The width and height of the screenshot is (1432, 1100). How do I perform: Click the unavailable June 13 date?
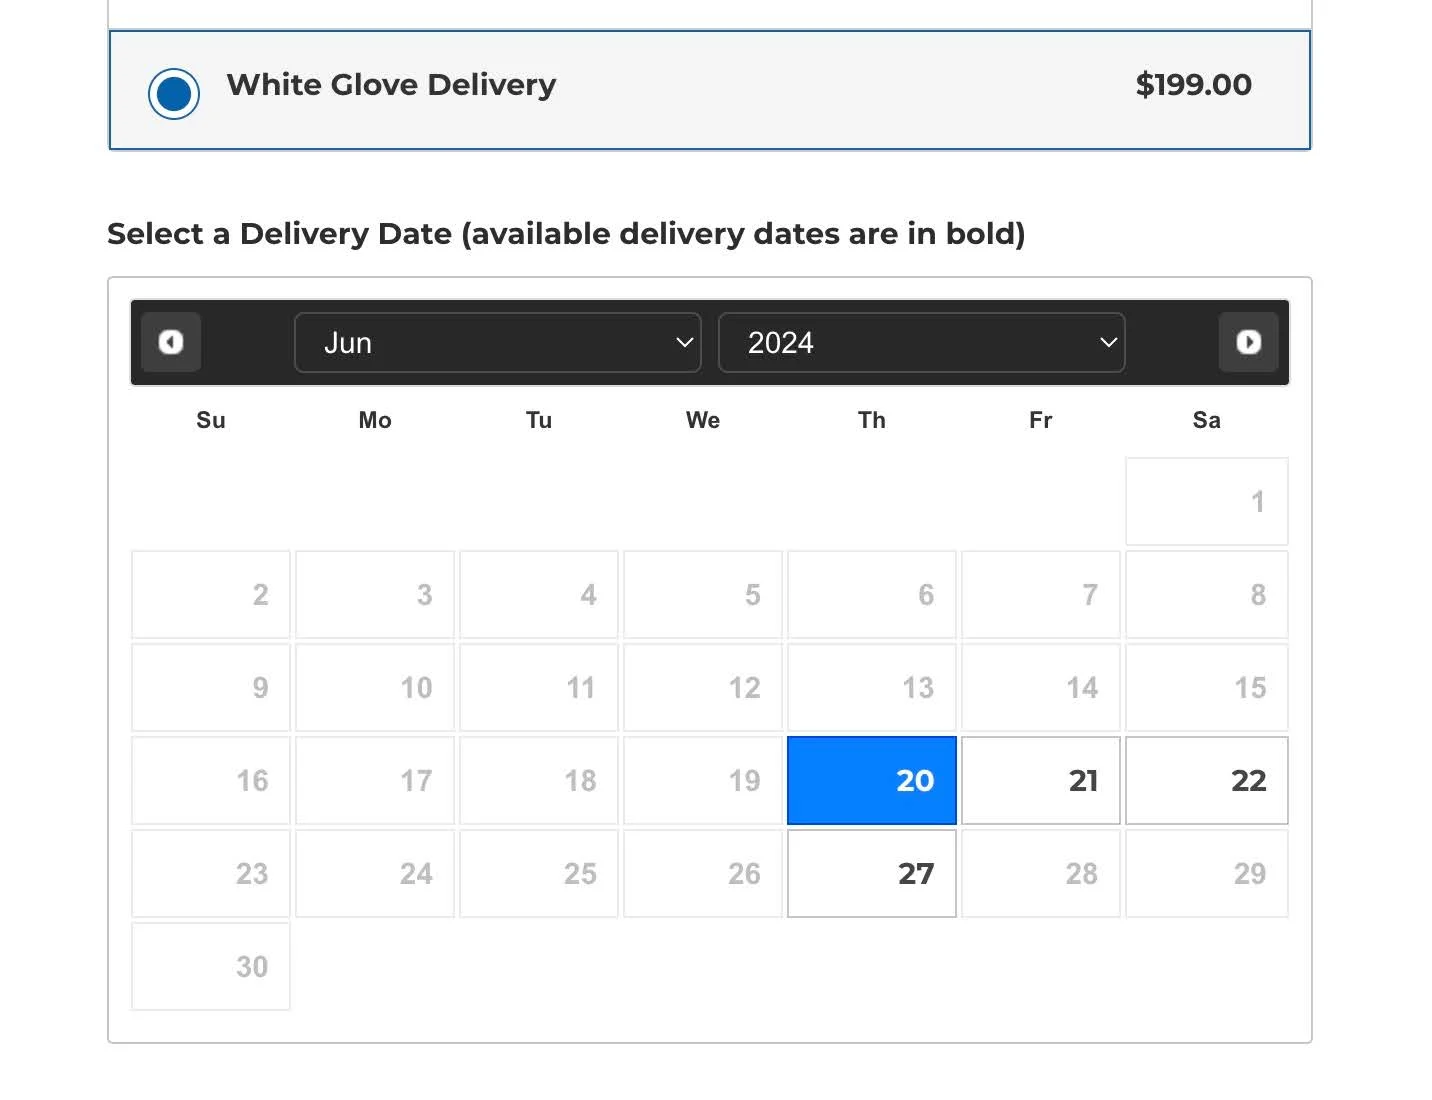tap(871, 687)
